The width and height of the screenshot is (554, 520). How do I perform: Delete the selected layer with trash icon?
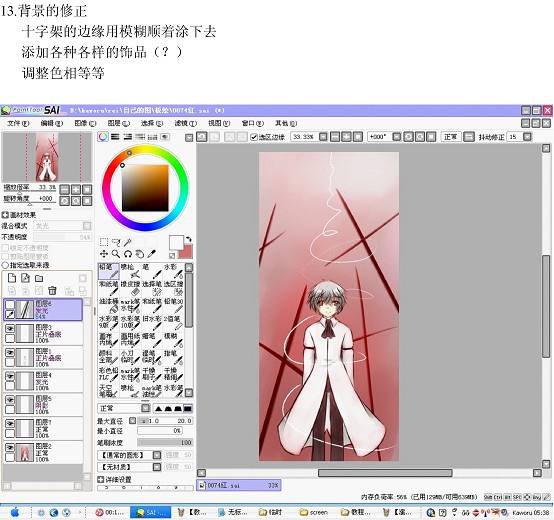(52, 291)
